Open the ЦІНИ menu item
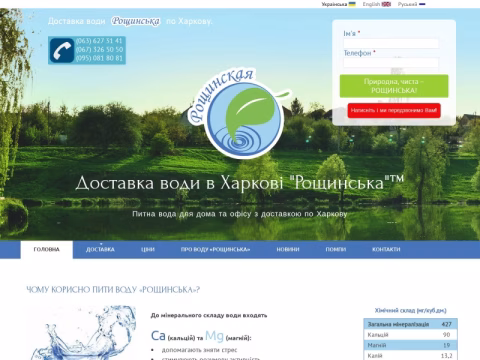This screenshot has height=360, width=480. [x=148, y=249]
